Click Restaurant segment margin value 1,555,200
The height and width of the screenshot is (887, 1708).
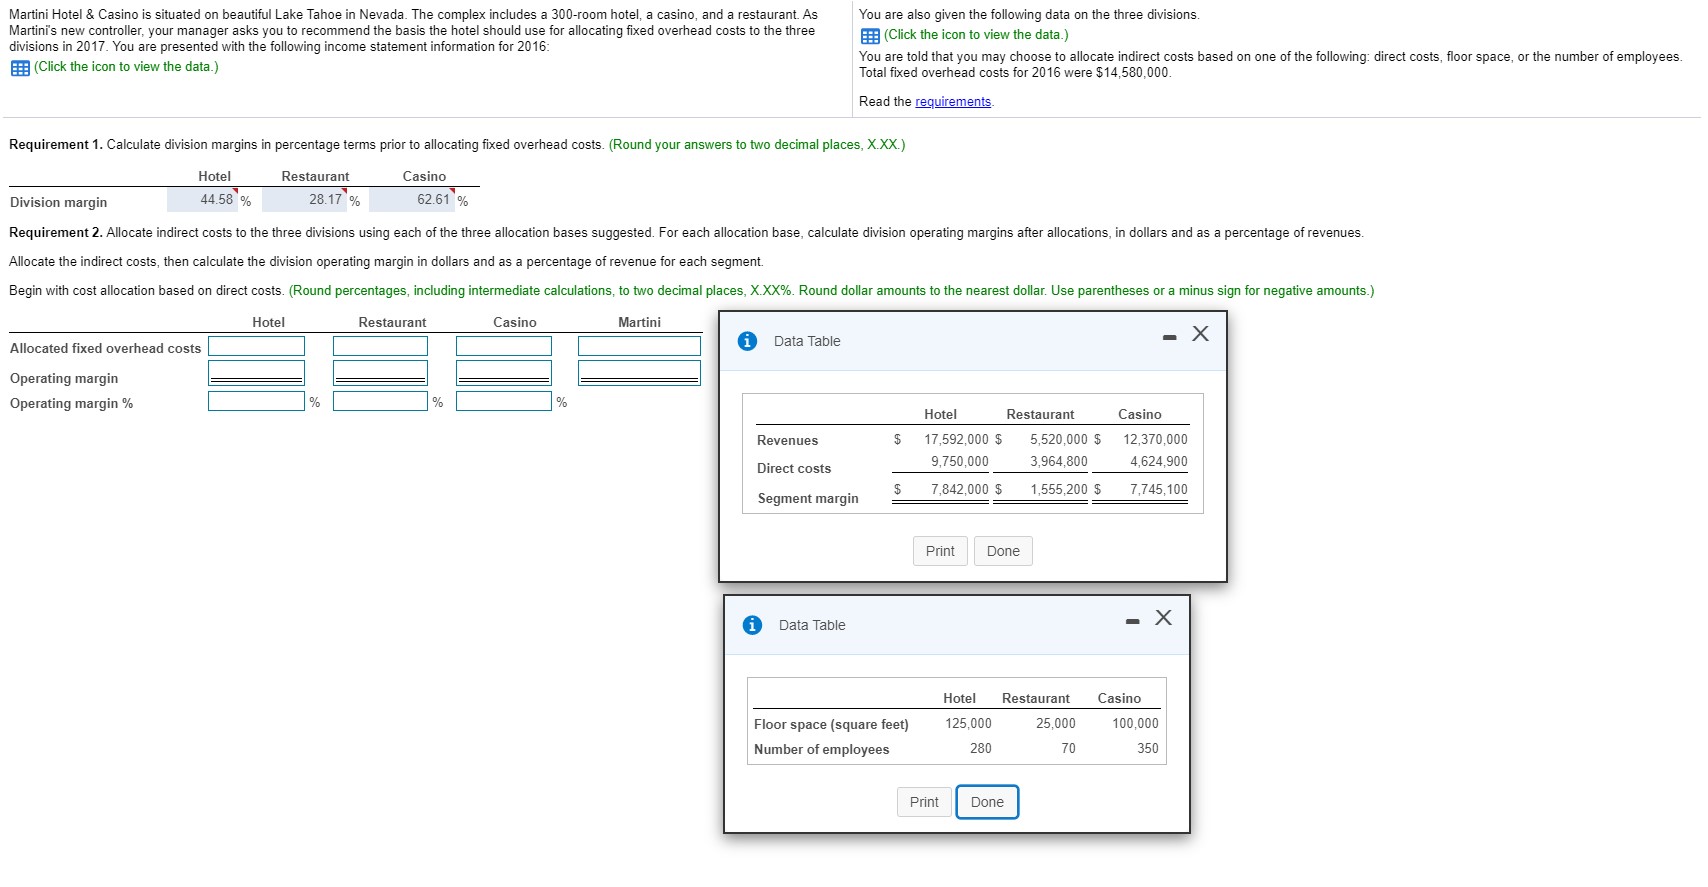[x=1059, y=490]
